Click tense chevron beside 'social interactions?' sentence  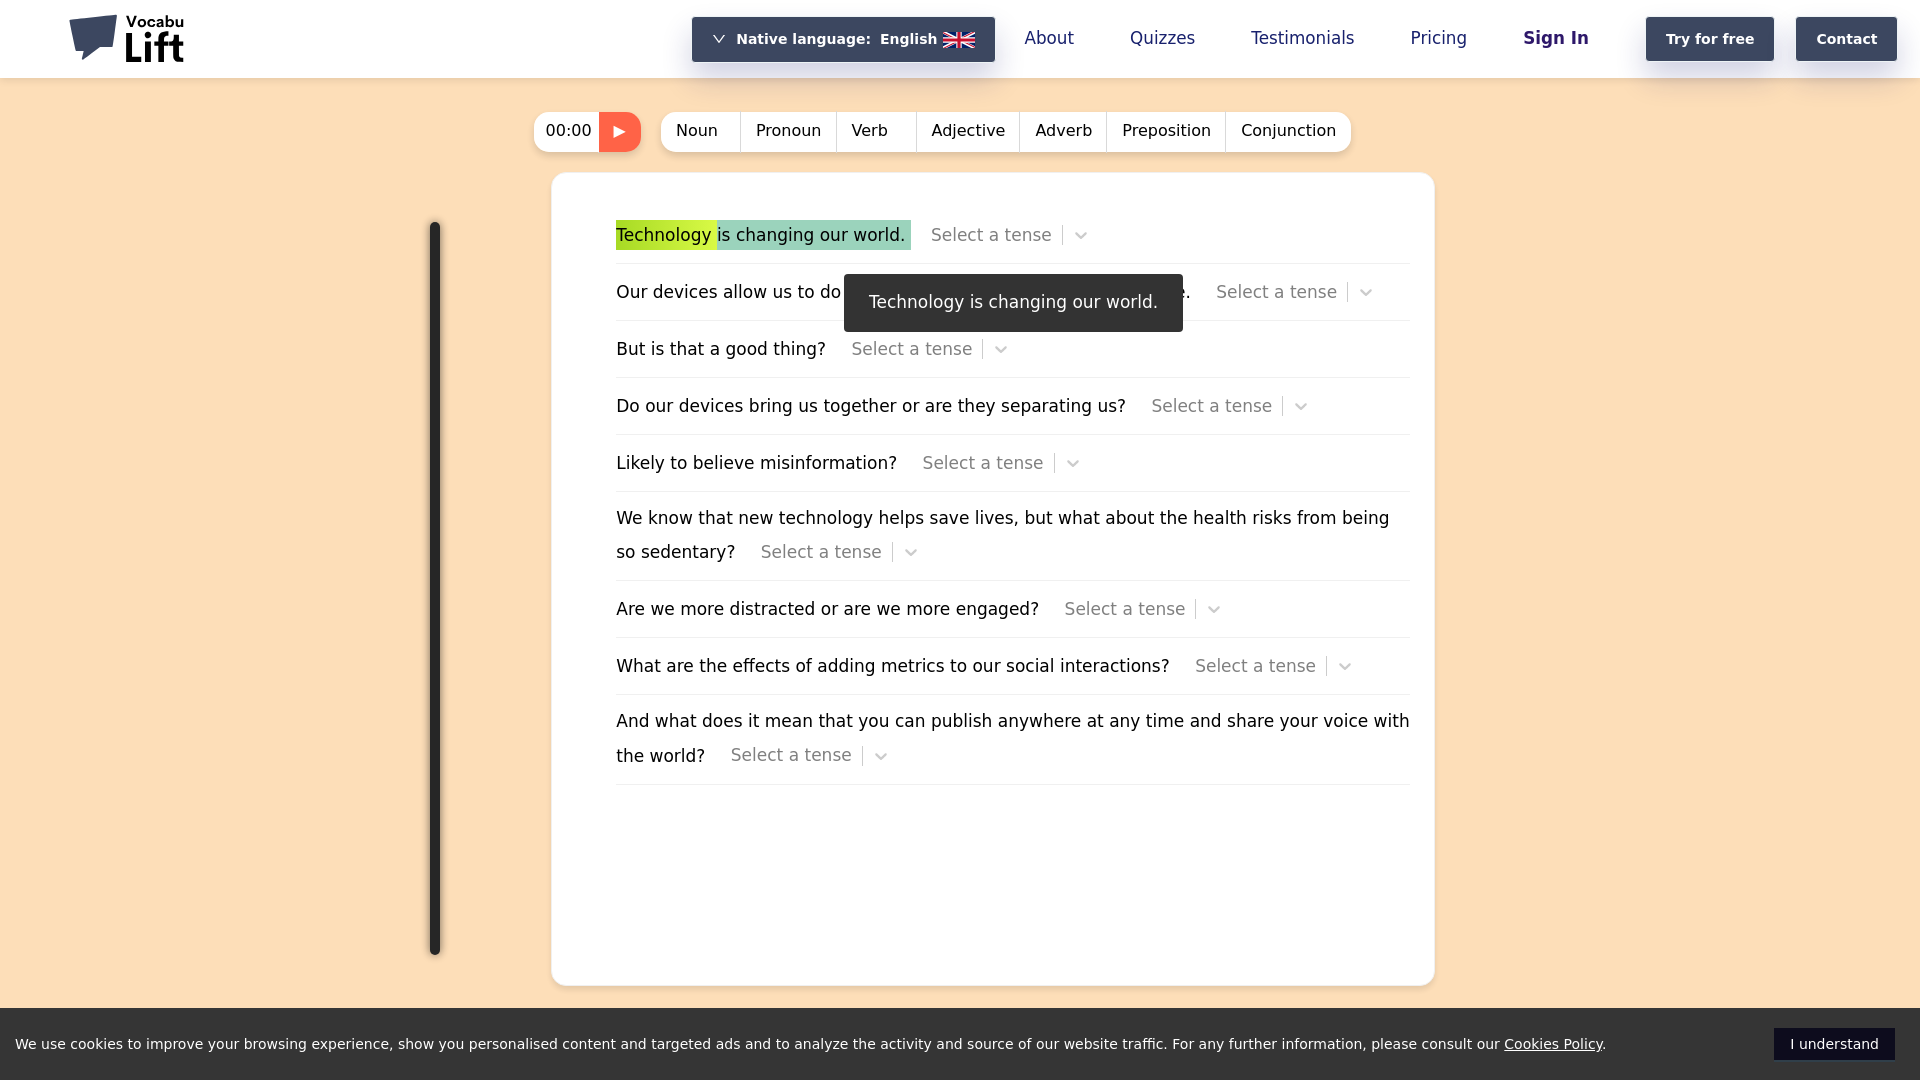point(1345,667)
